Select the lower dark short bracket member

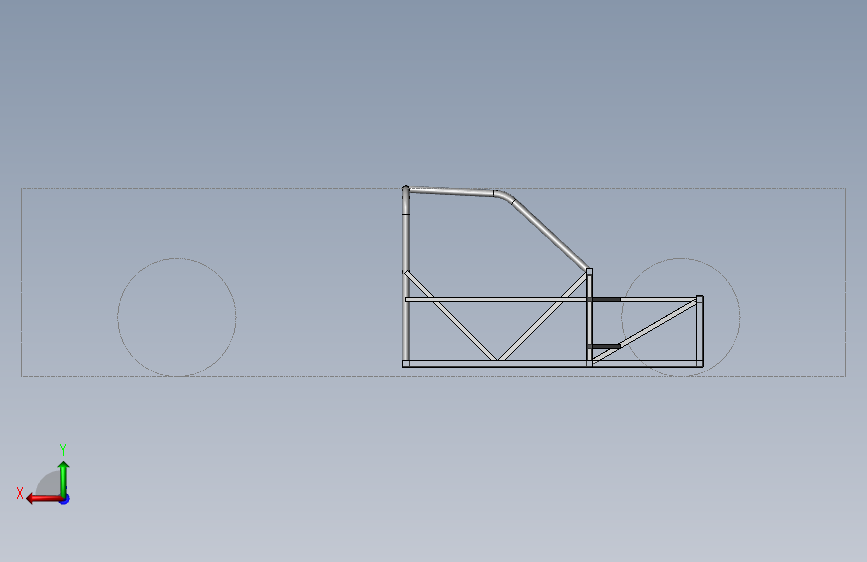[x=605, y=346]
